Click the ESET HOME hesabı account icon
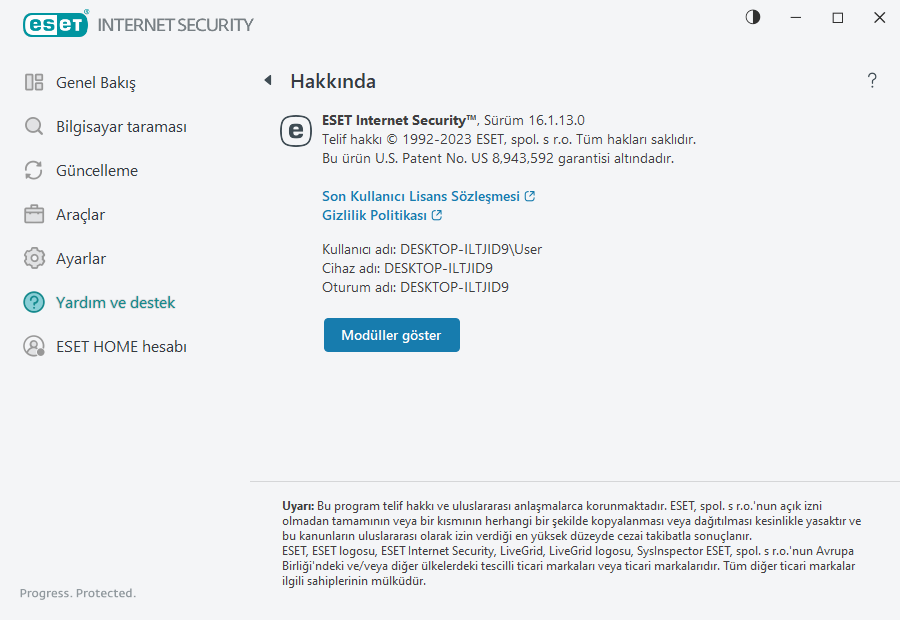Screen dimensions: 900x620 (34, 347)
